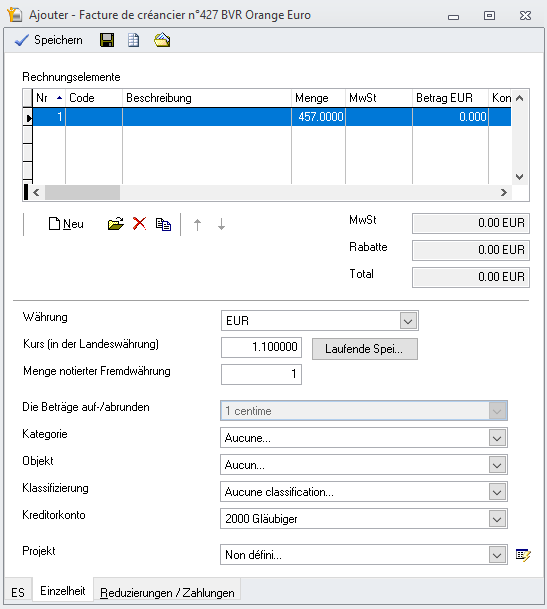This screenshot has width=547, height=609.
Task: Sort the table by the Nr column header
Action: coord(49,98)
